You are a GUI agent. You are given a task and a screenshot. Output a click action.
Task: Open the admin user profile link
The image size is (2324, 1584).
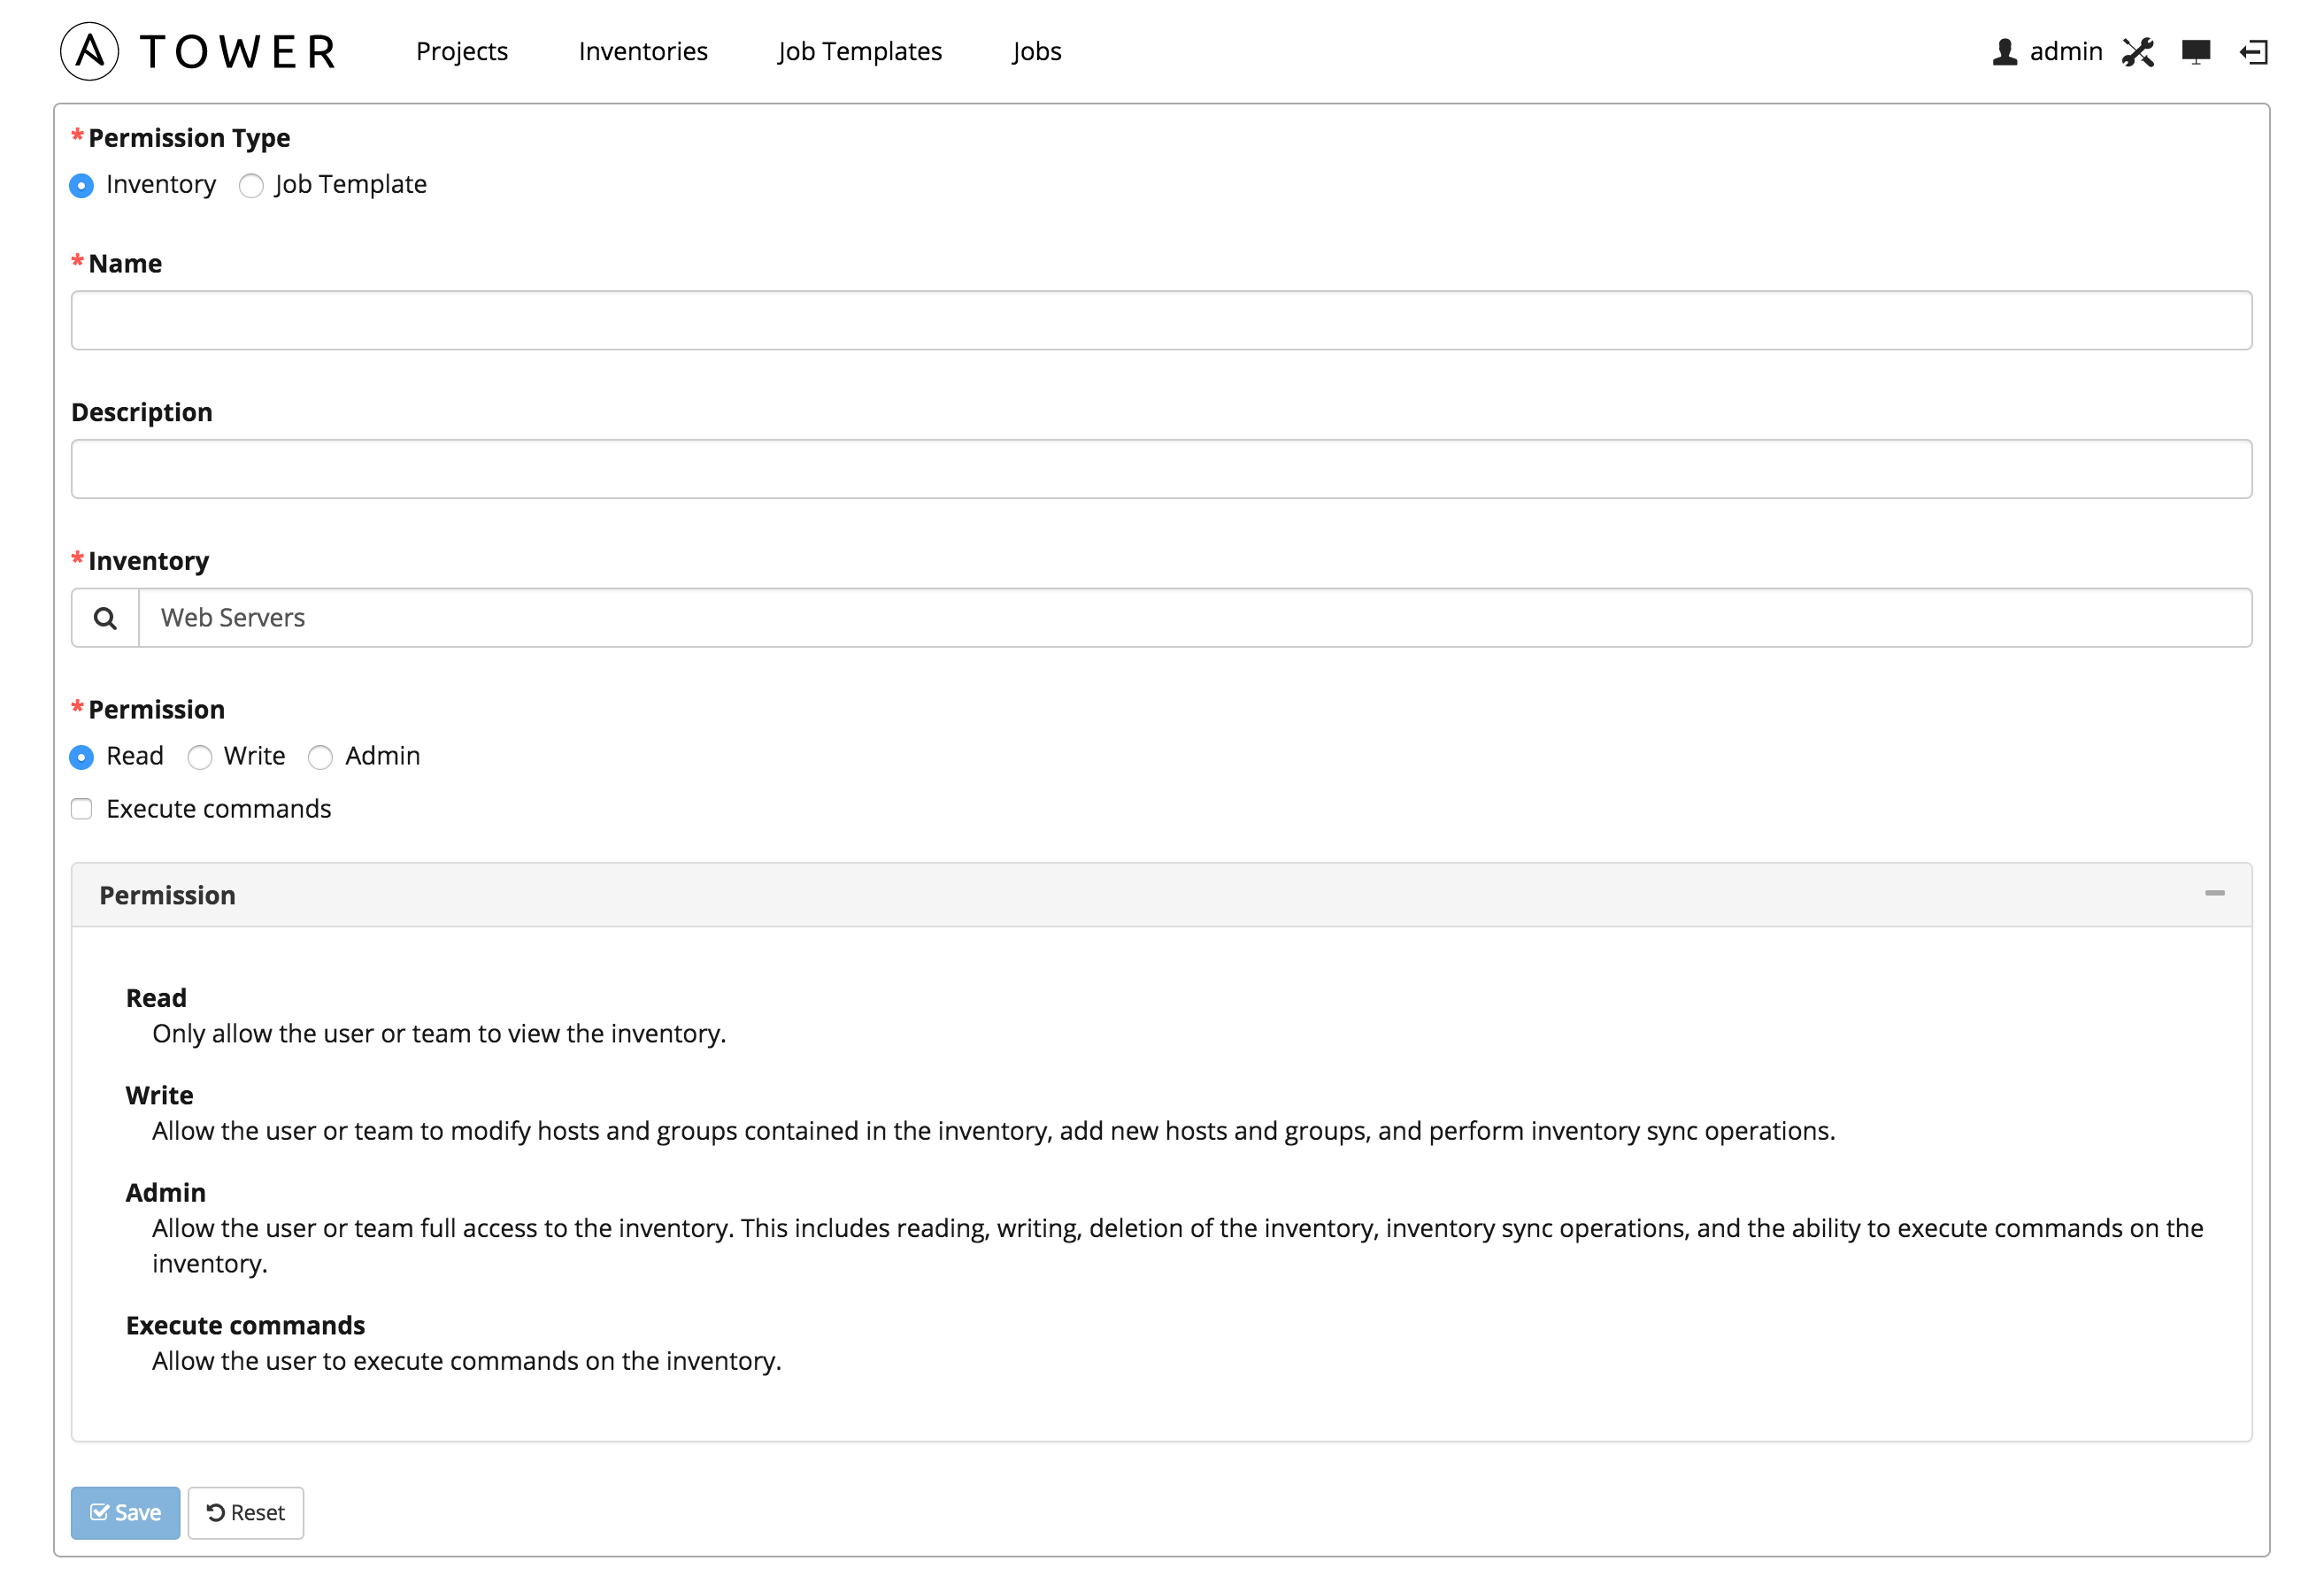click(x=2047, y=52)
